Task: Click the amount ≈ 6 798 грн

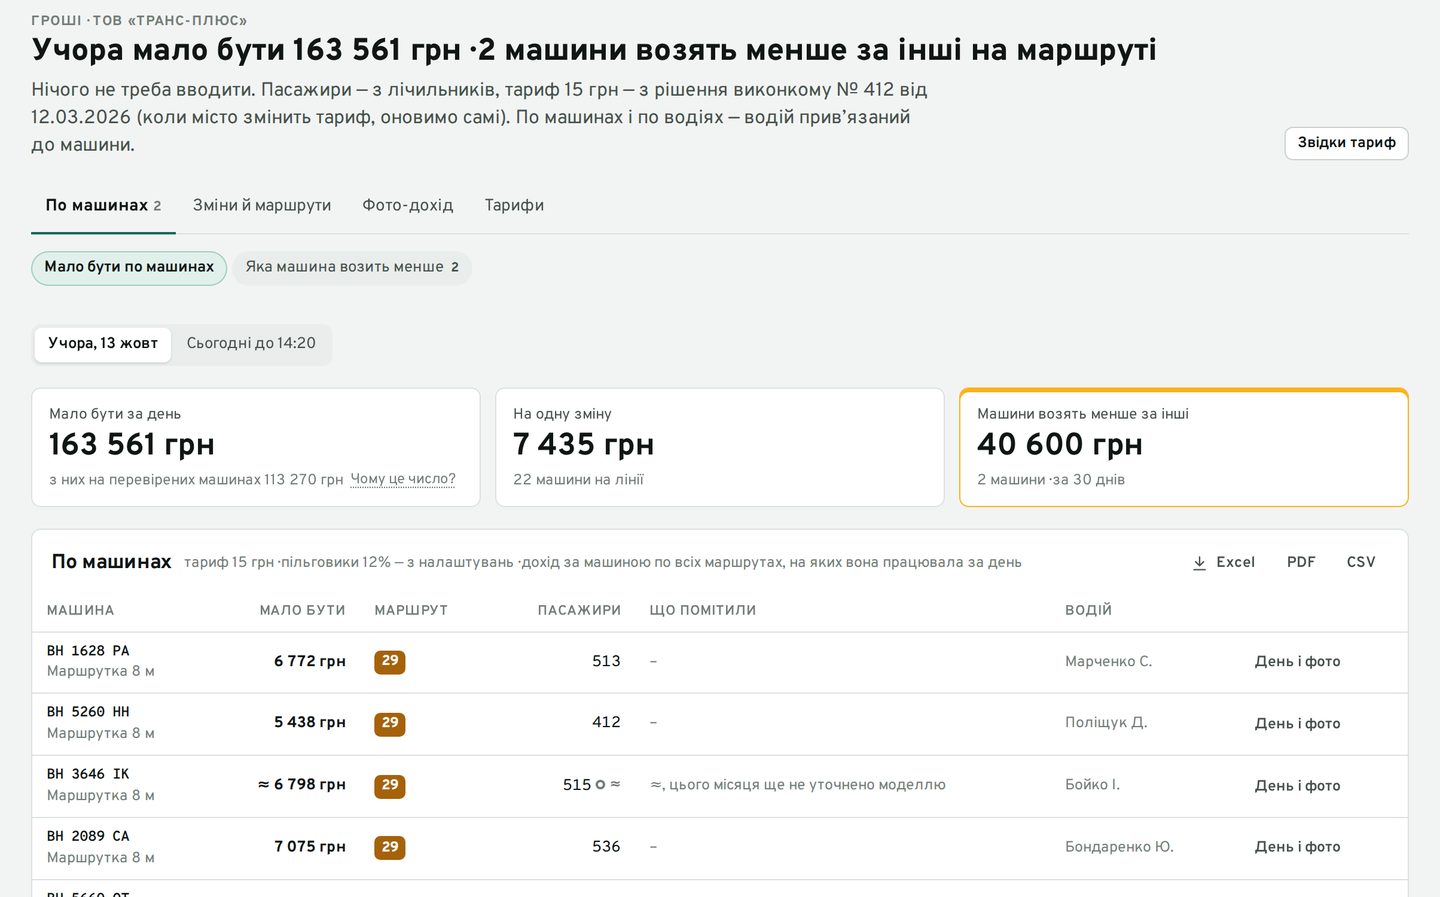Action: [x=302, y=785]
